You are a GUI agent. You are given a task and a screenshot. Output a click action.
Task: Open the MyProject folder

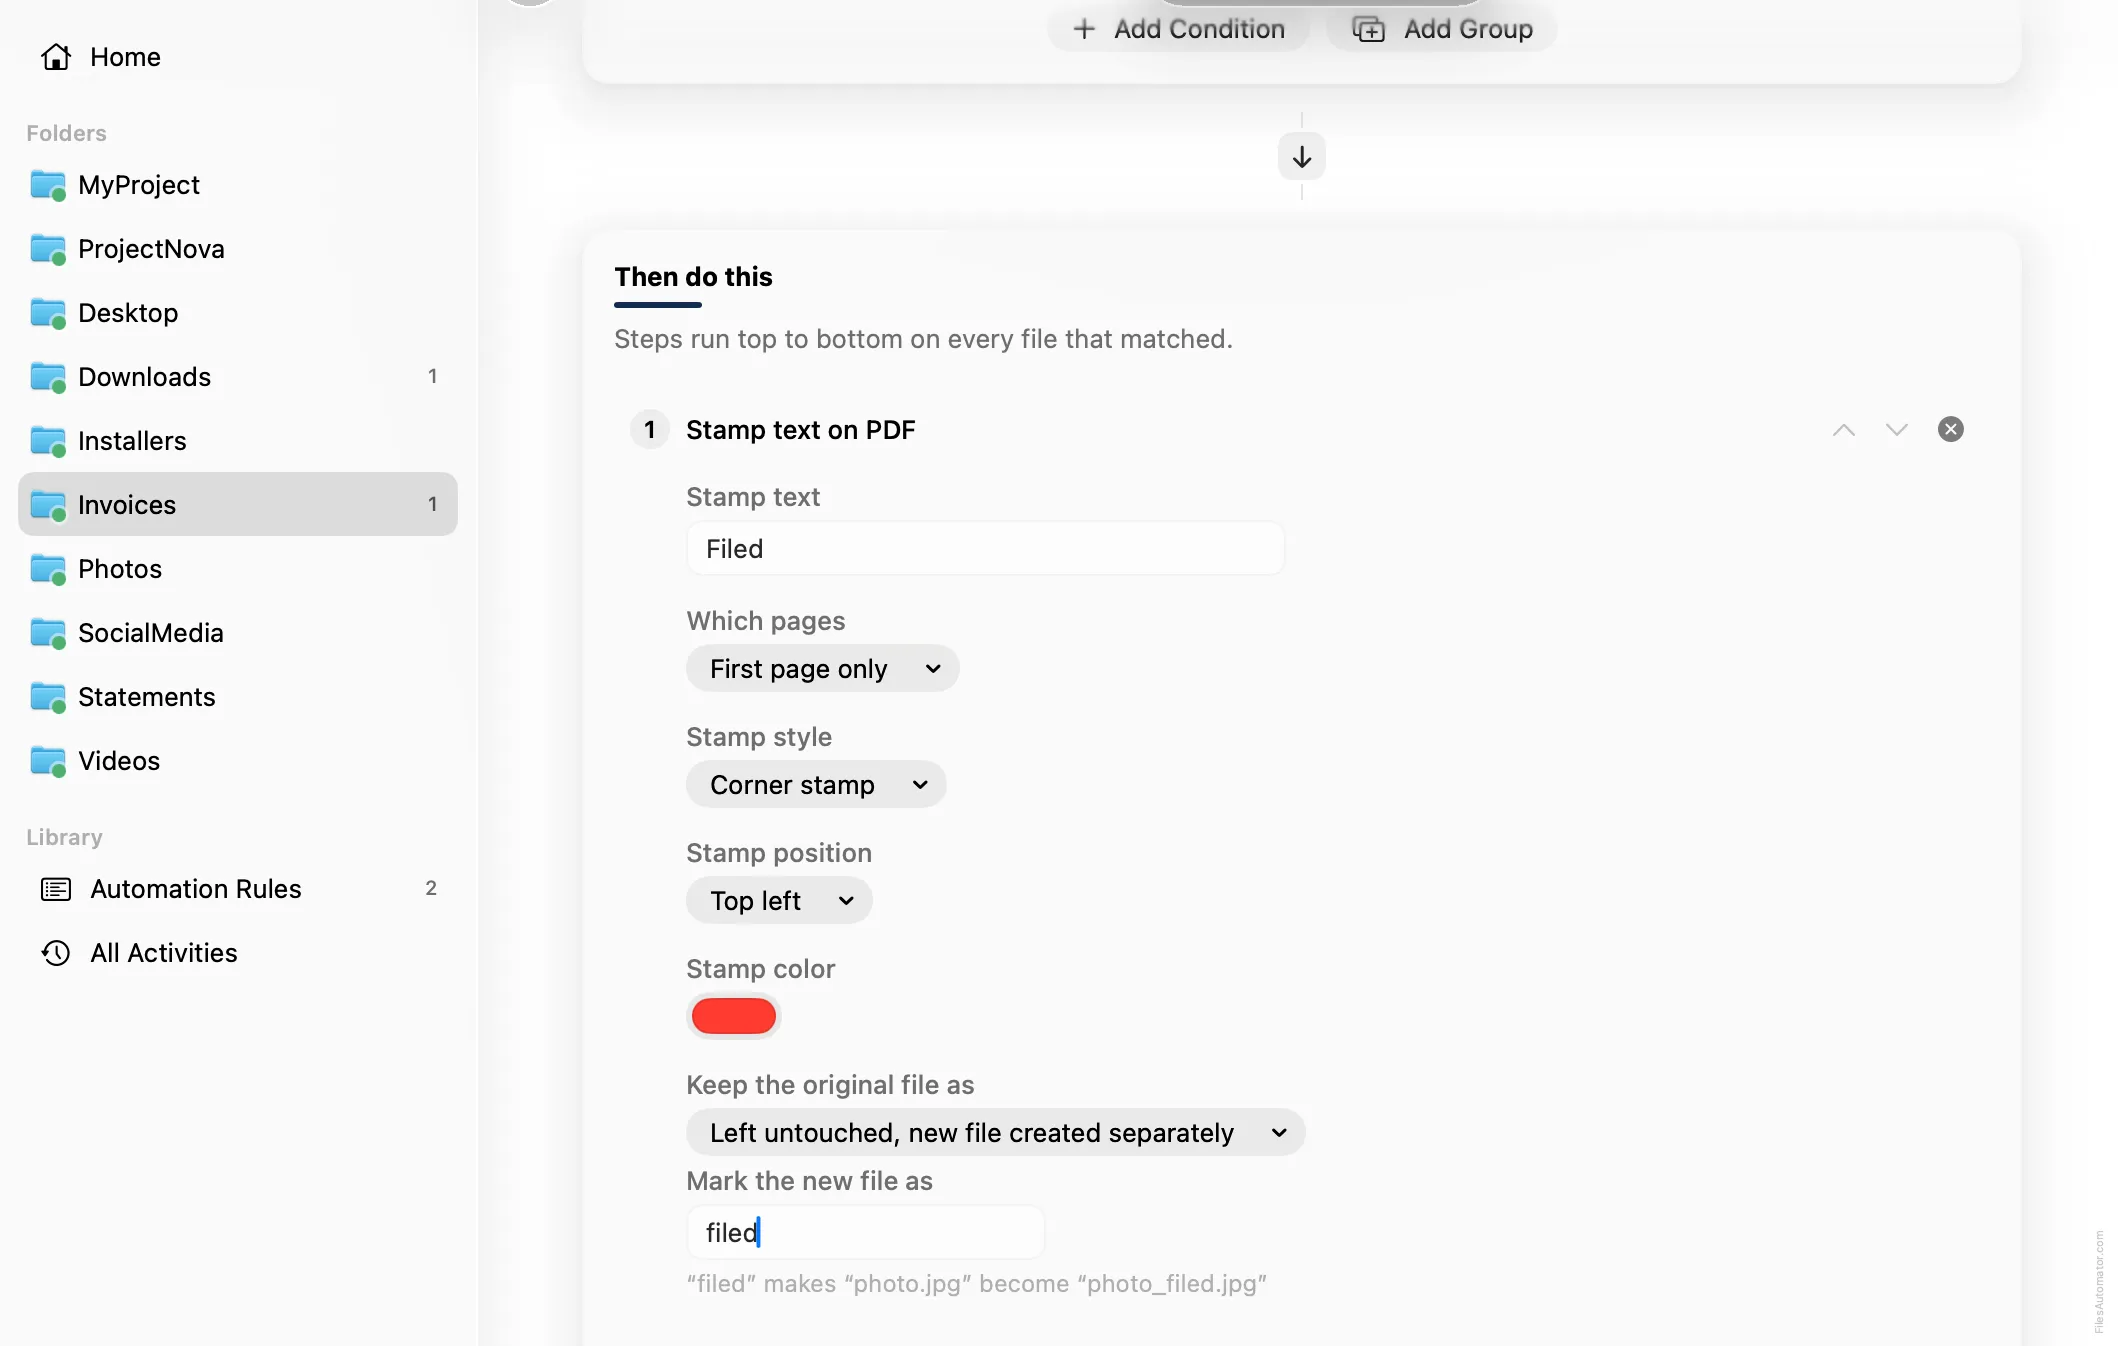pos(238,185)
